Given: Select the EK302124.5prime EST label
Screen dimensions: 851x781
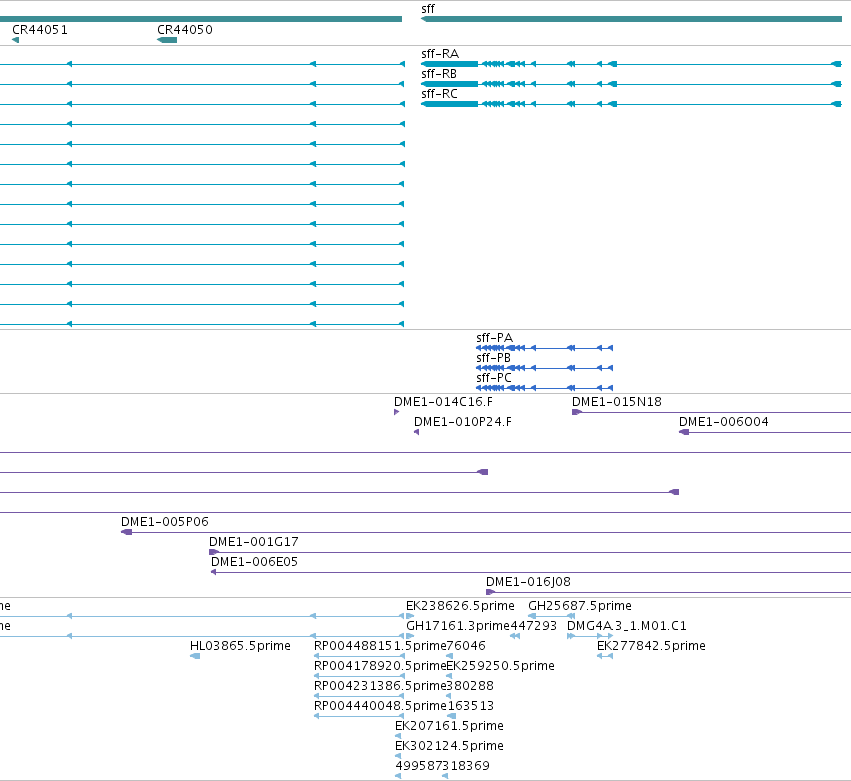Looking at the screenshot, I should pyautogui.click(x=449, y=747).
